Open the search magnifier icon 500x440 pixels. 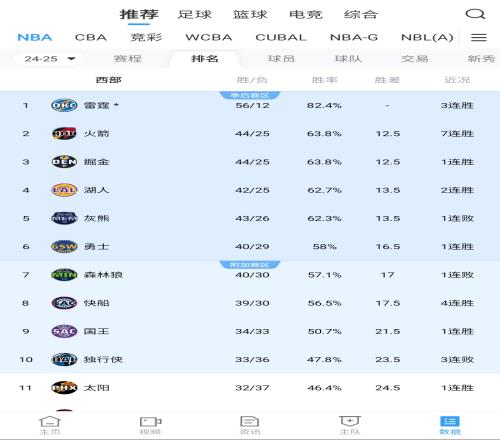point(475,14)
